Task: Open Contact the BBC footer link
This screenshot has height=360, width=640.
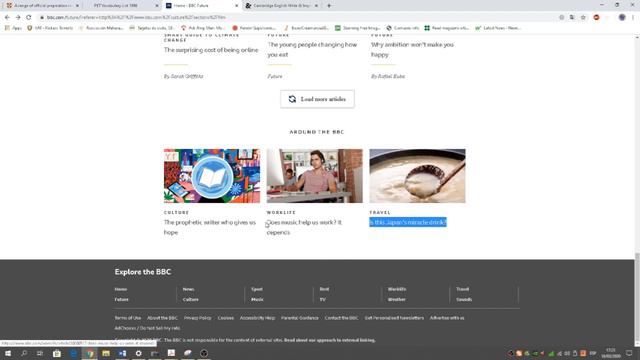Action: pos(341,318)
